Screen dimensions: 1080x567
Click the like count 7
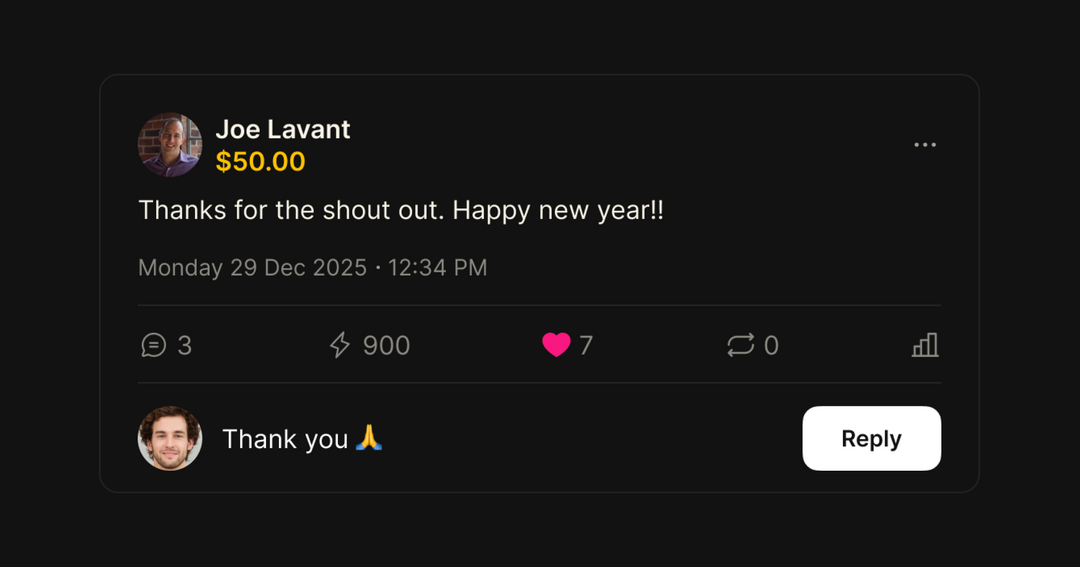pos(586,346)
